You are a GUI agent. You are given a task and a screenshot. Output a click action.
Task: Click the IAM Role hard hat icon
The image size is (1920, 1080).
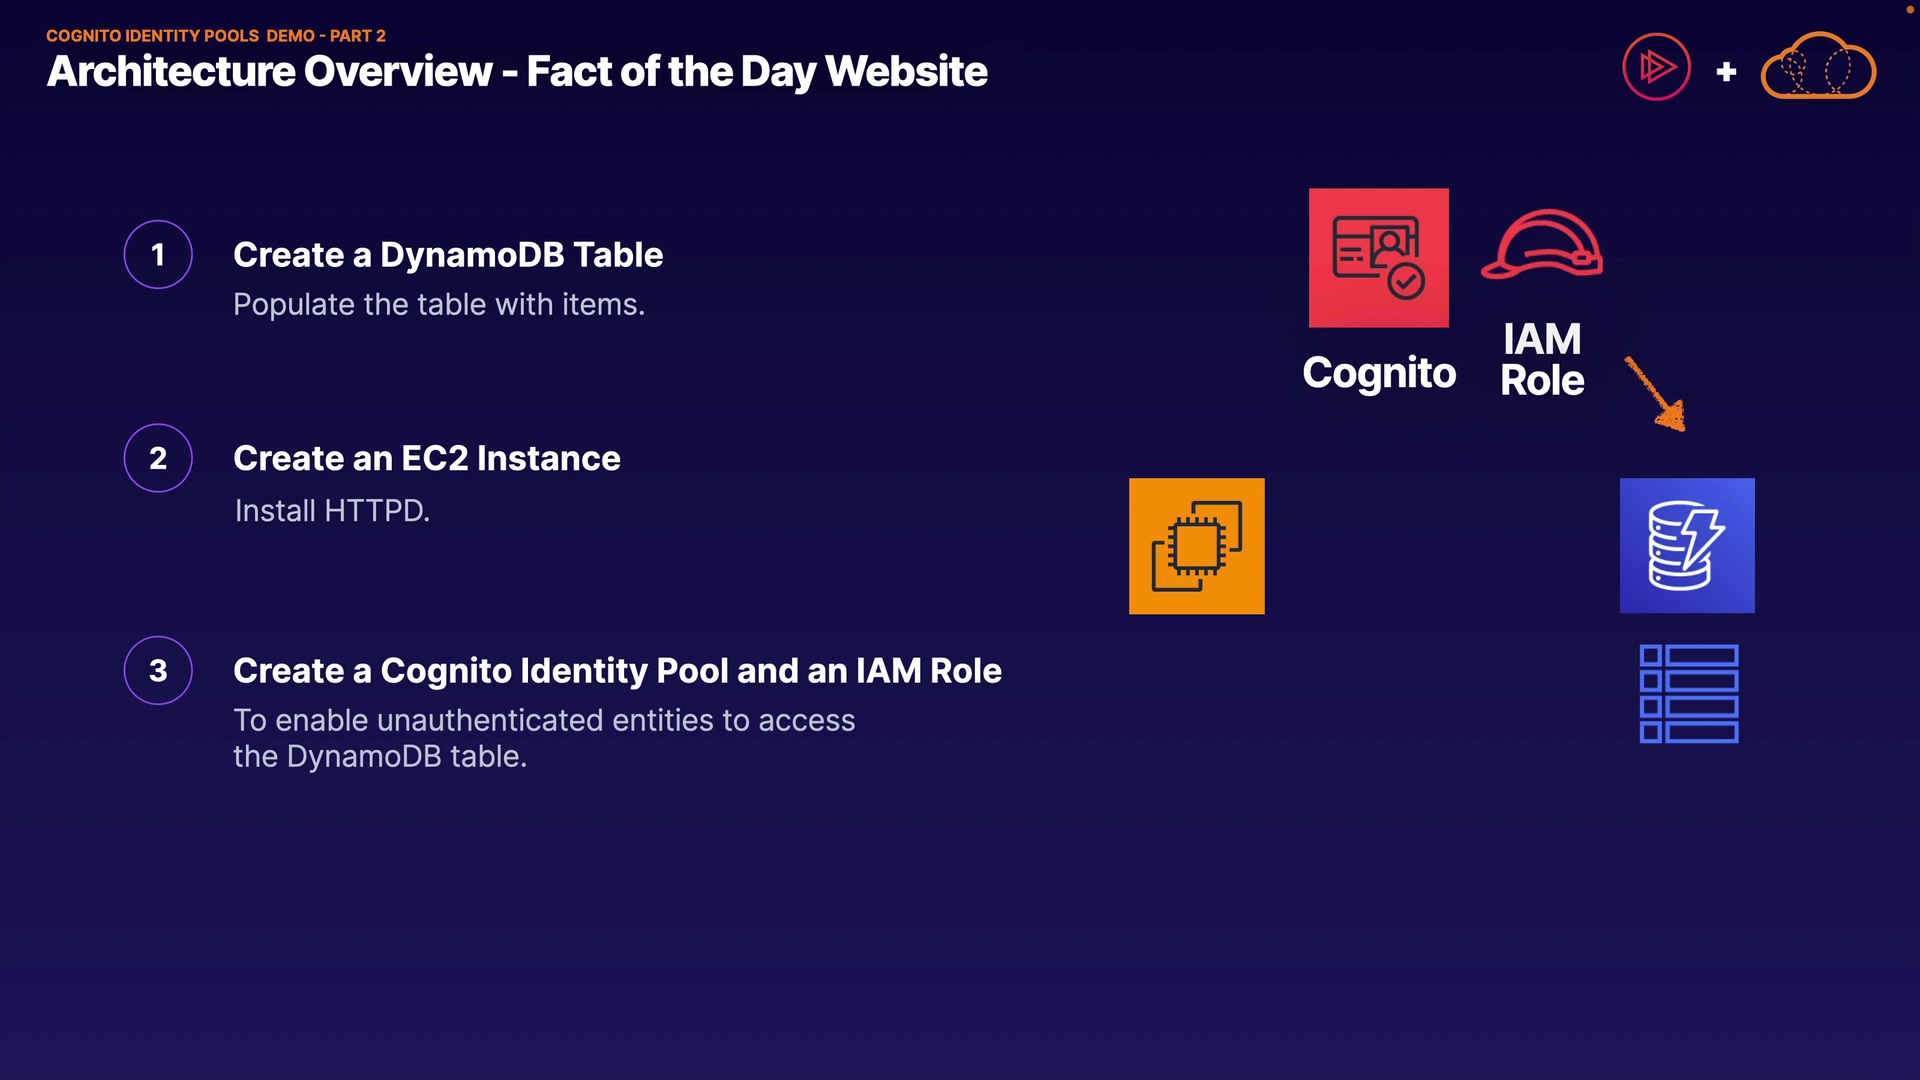tap(1542, 244)
